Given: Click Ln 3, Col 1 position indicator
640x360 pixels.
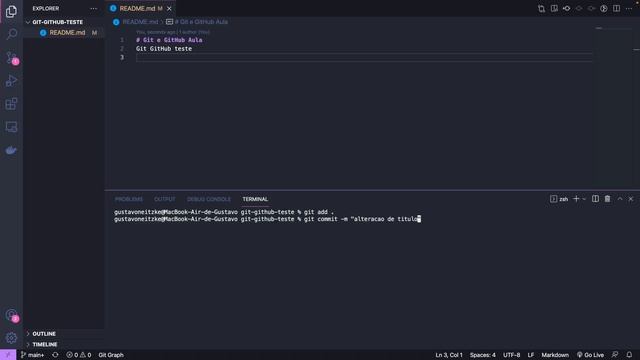Looking at the screenshot, I should point(449,355).
